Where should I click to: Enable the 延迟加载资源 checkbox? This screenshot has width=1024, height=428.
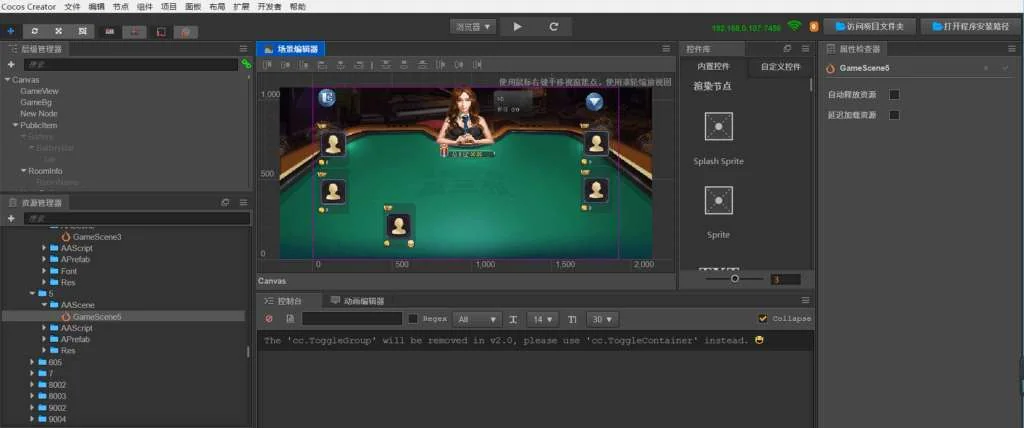coord(894,115)
